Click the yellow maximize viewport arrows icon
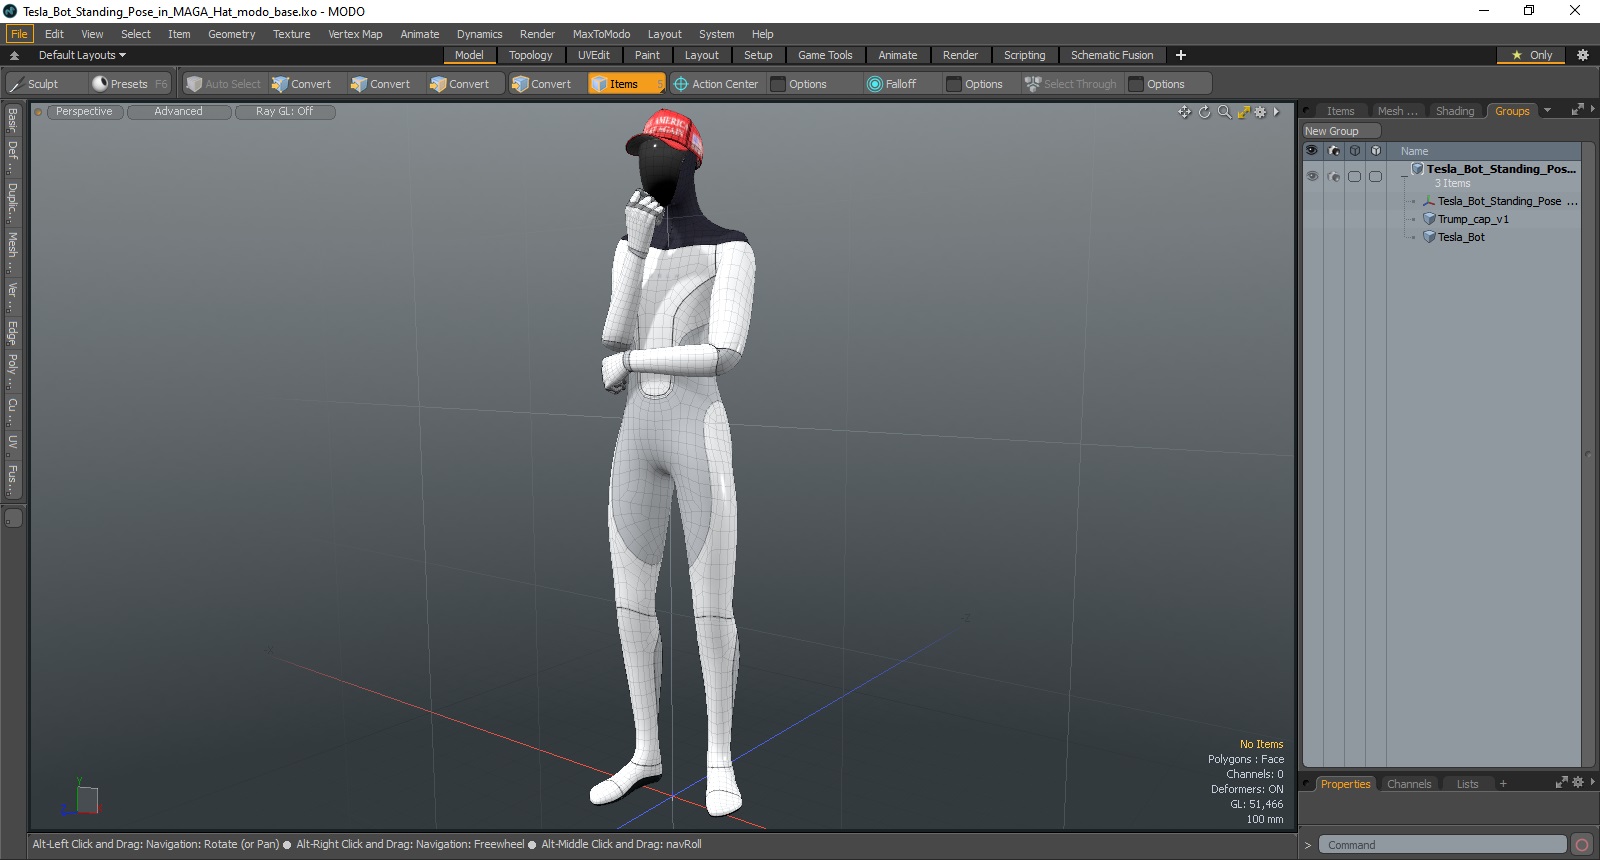Screen dimensions: 1600x860 point(1243,112)
